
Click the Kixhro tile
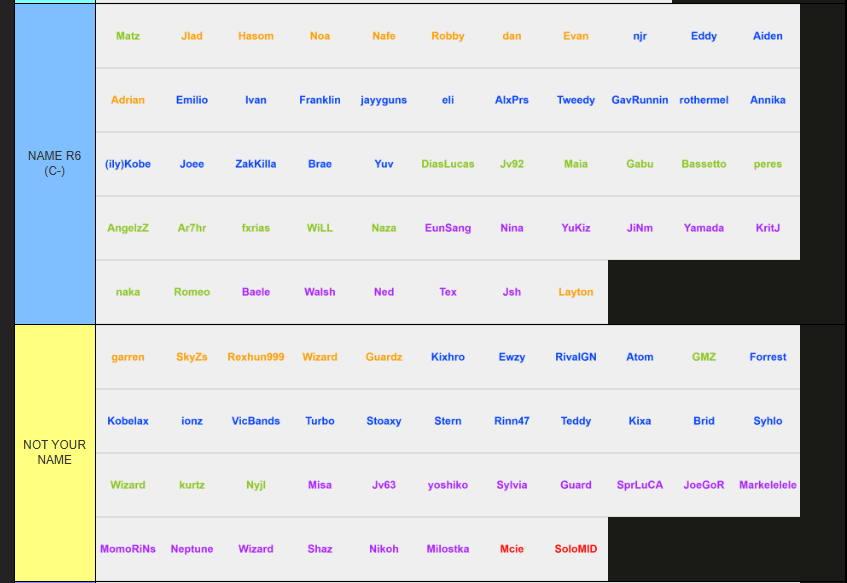pyautogui.click(x=448, y=357)
